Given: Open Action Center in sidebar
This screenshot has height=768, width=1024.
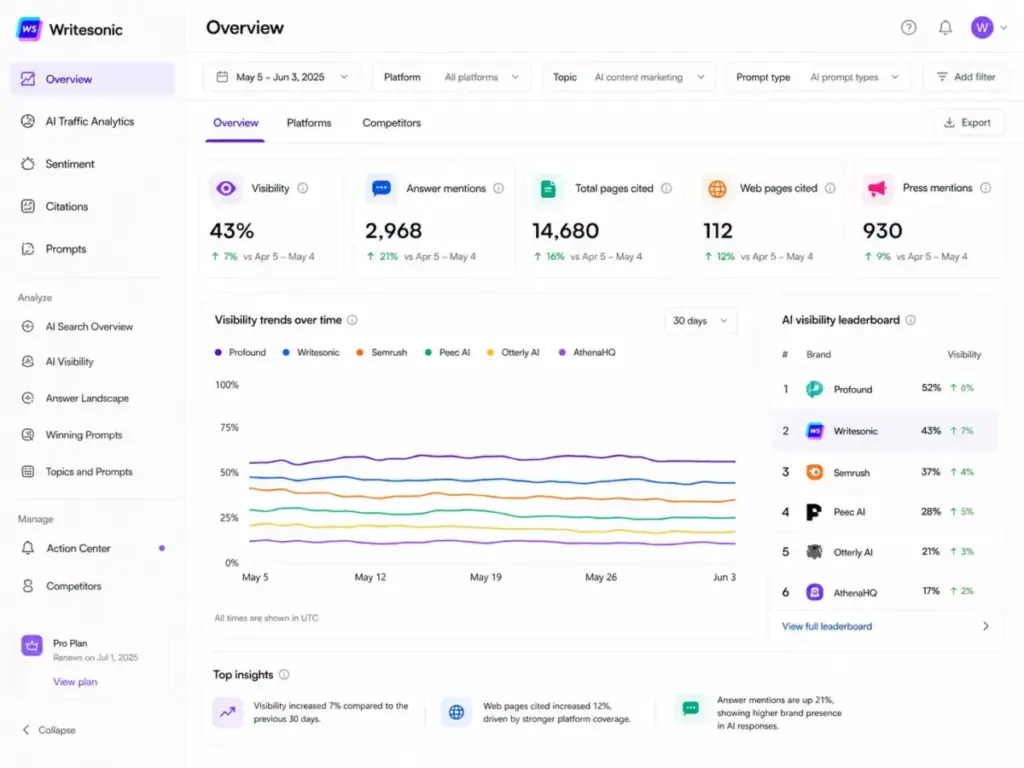Looking at the screenshot, I should click(92, 549).
